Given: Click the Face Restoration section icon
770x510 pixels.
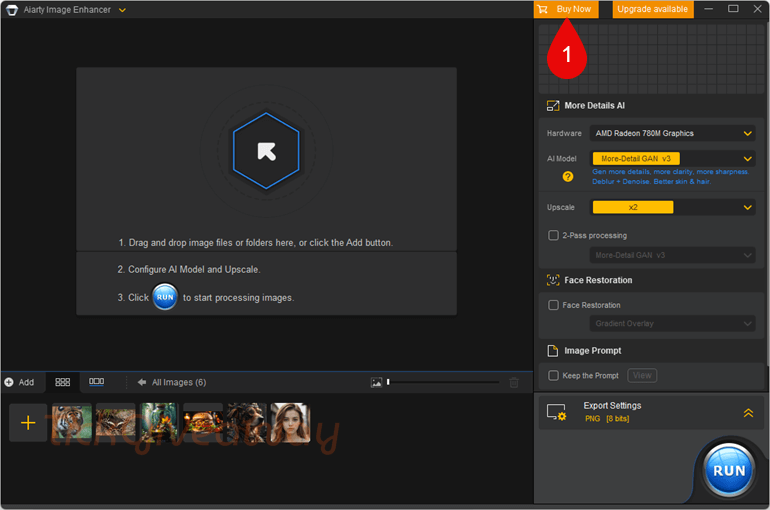Looking at the screenshot, I should 553,280.
